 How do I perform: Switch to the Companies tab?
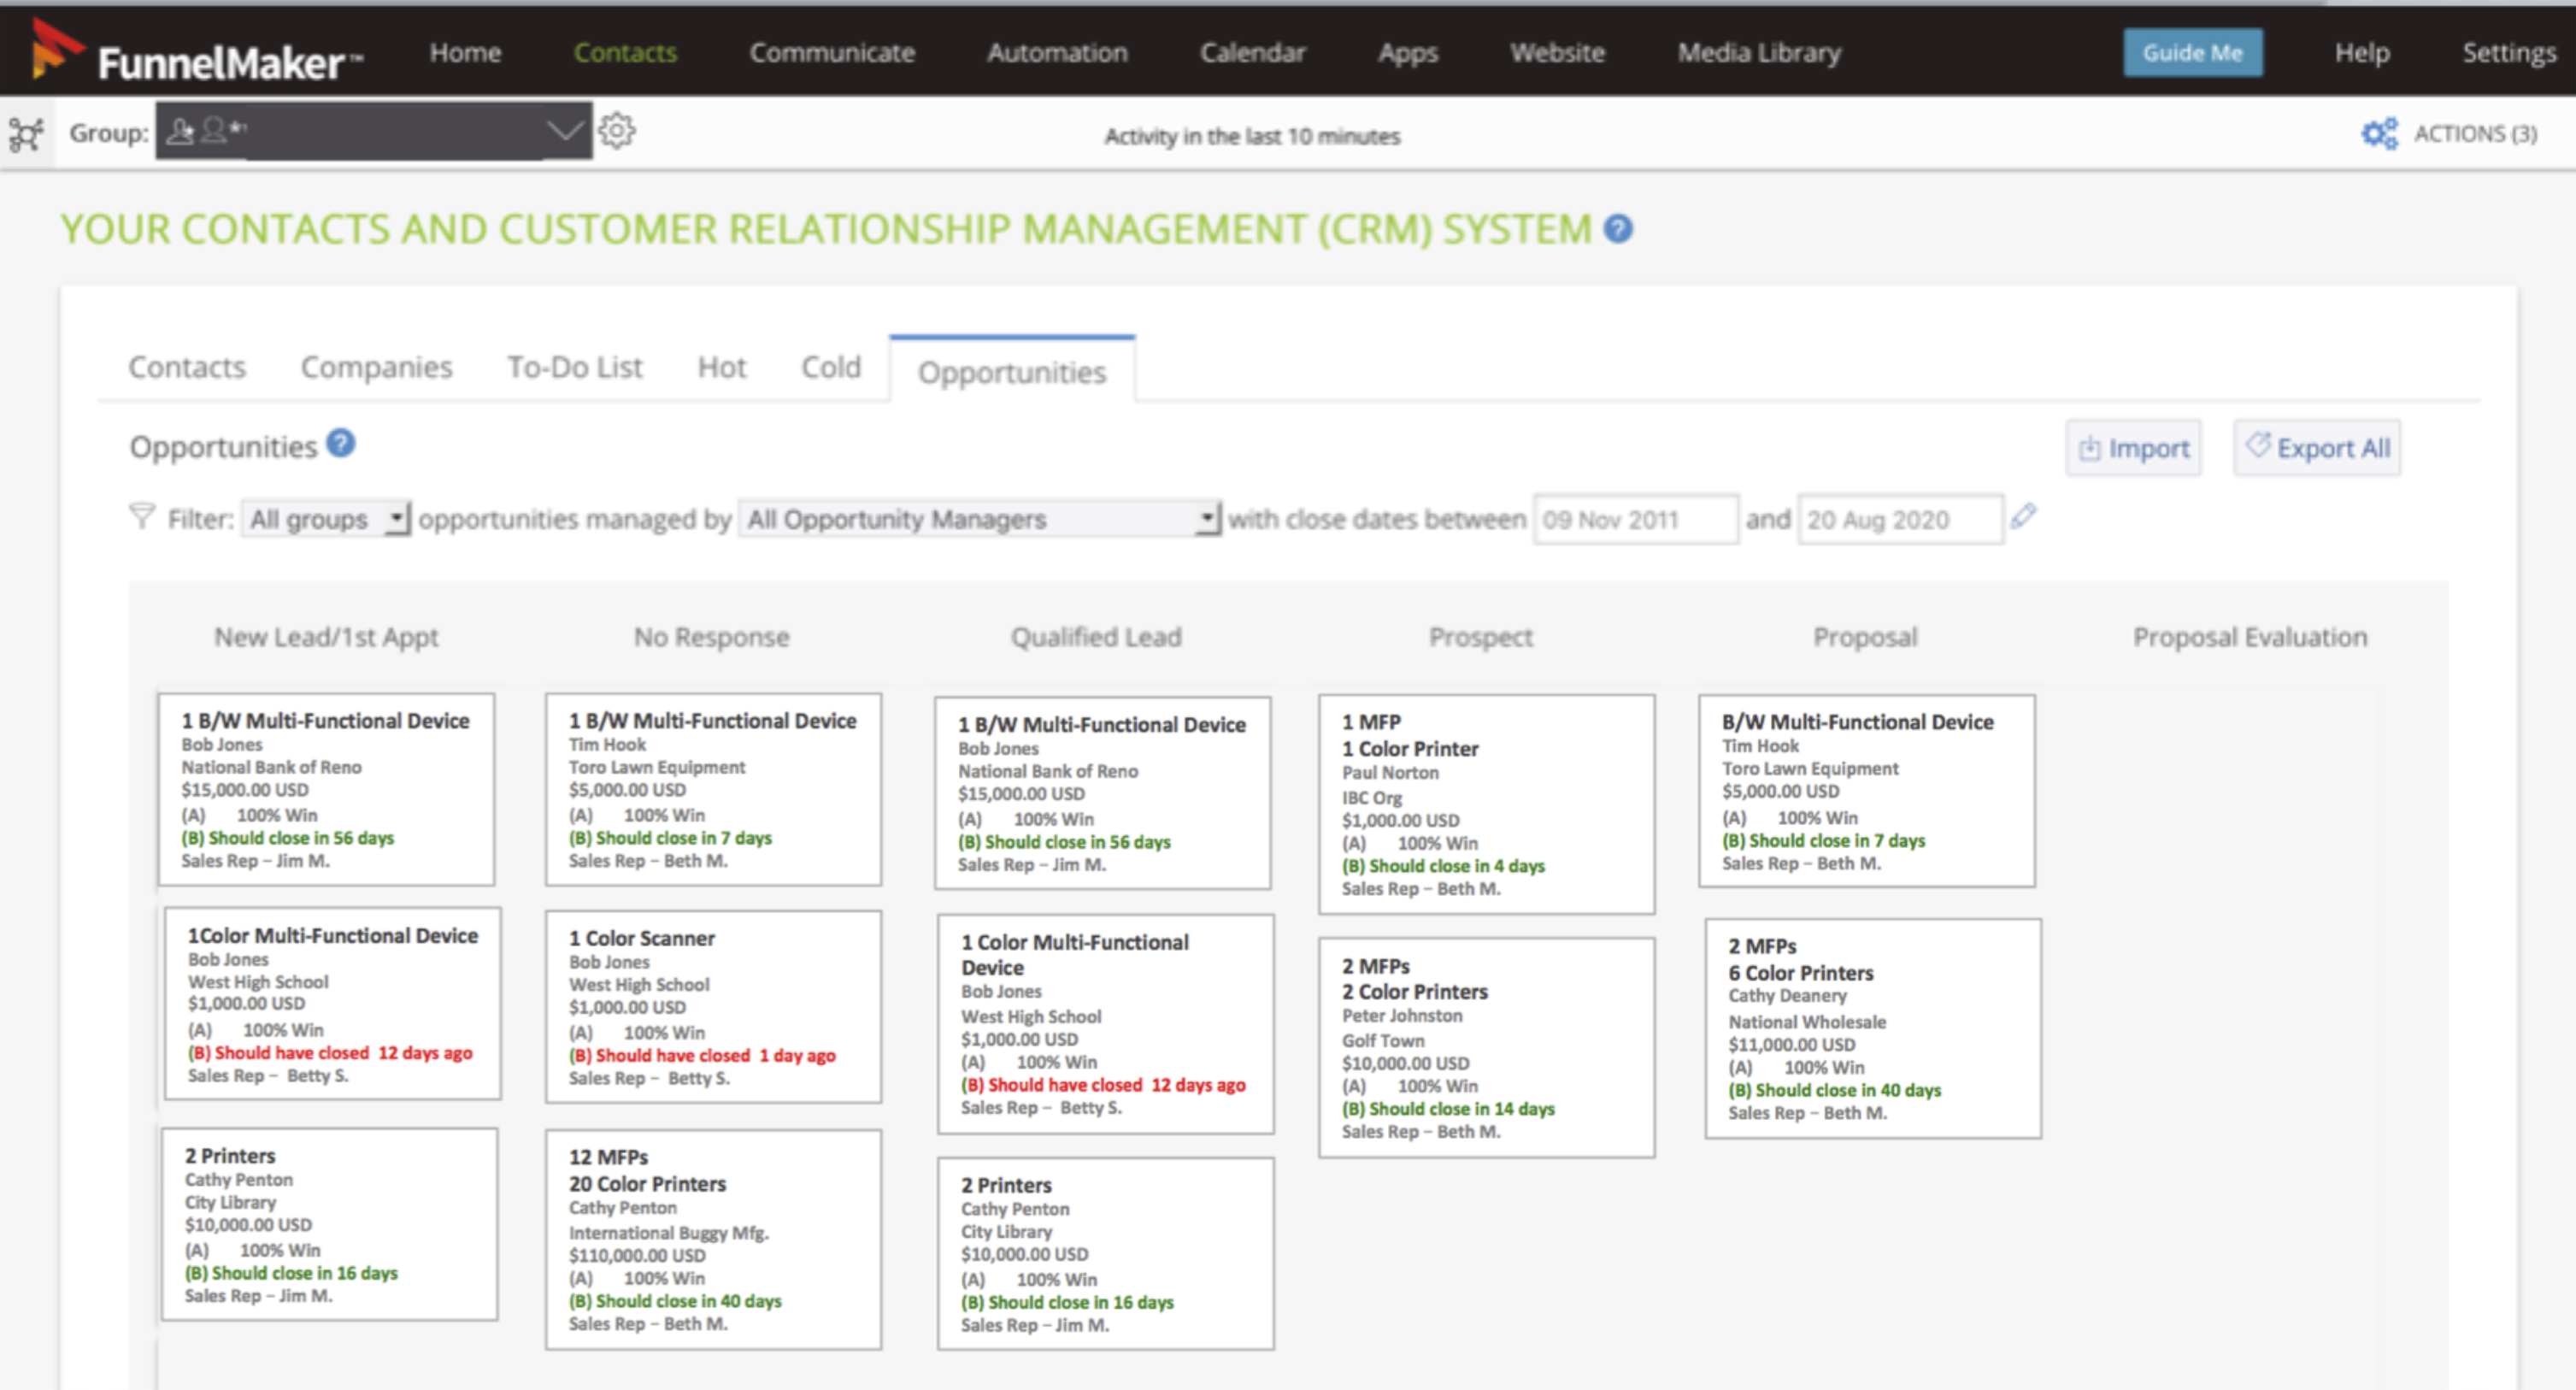pos(376,368)
